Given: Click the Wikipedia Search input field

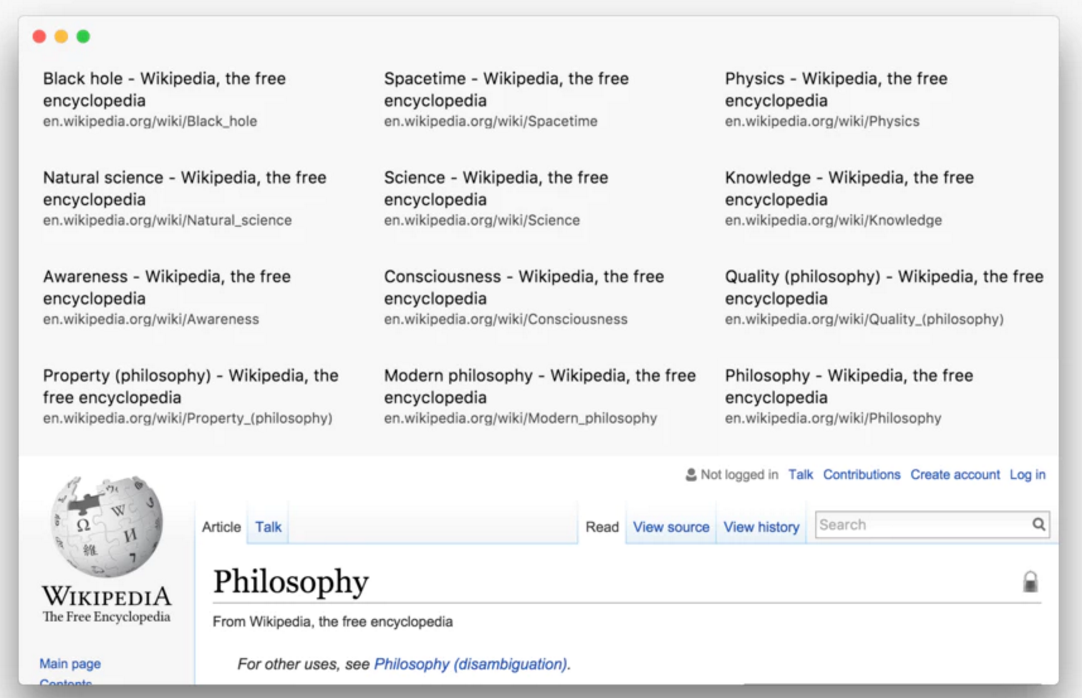Looking at the screenshot, I should 922,524.
